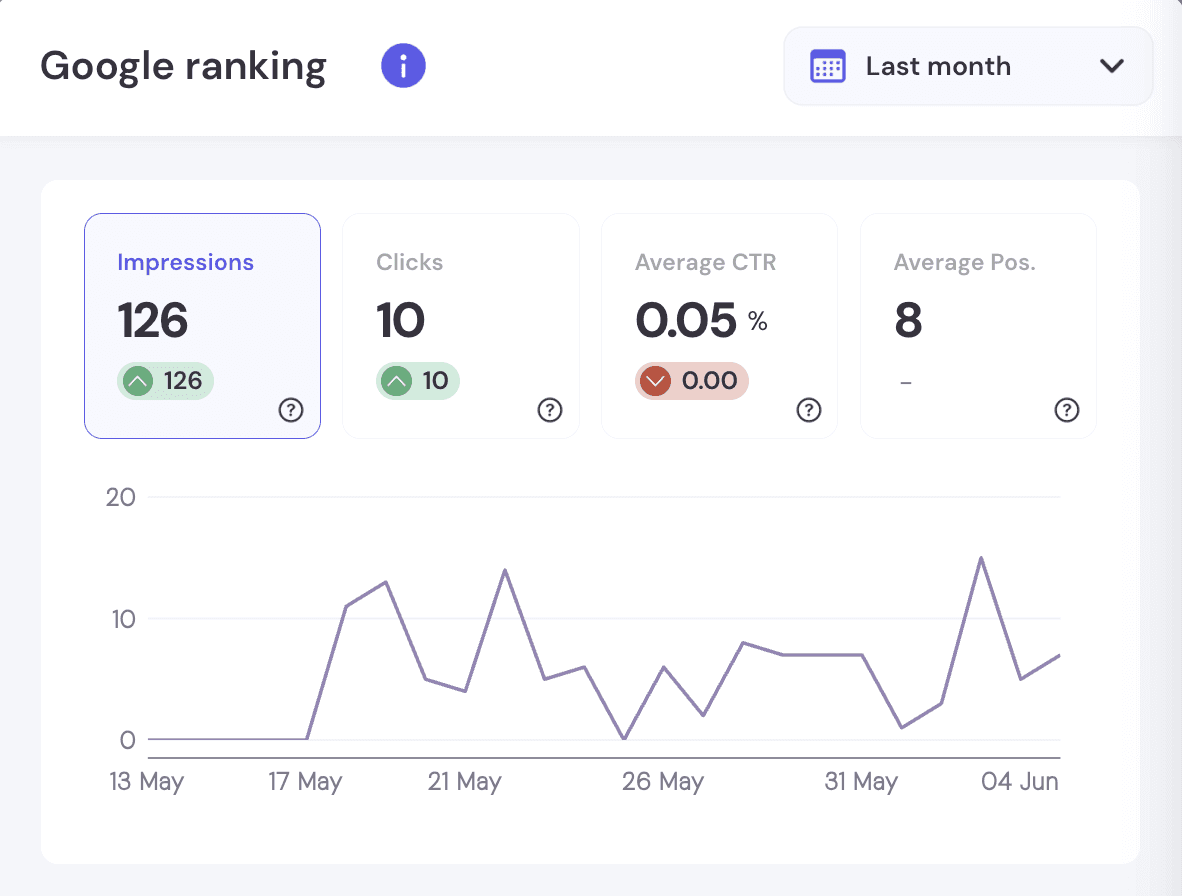Click the 21 May axis label

[x=464, y=781]
